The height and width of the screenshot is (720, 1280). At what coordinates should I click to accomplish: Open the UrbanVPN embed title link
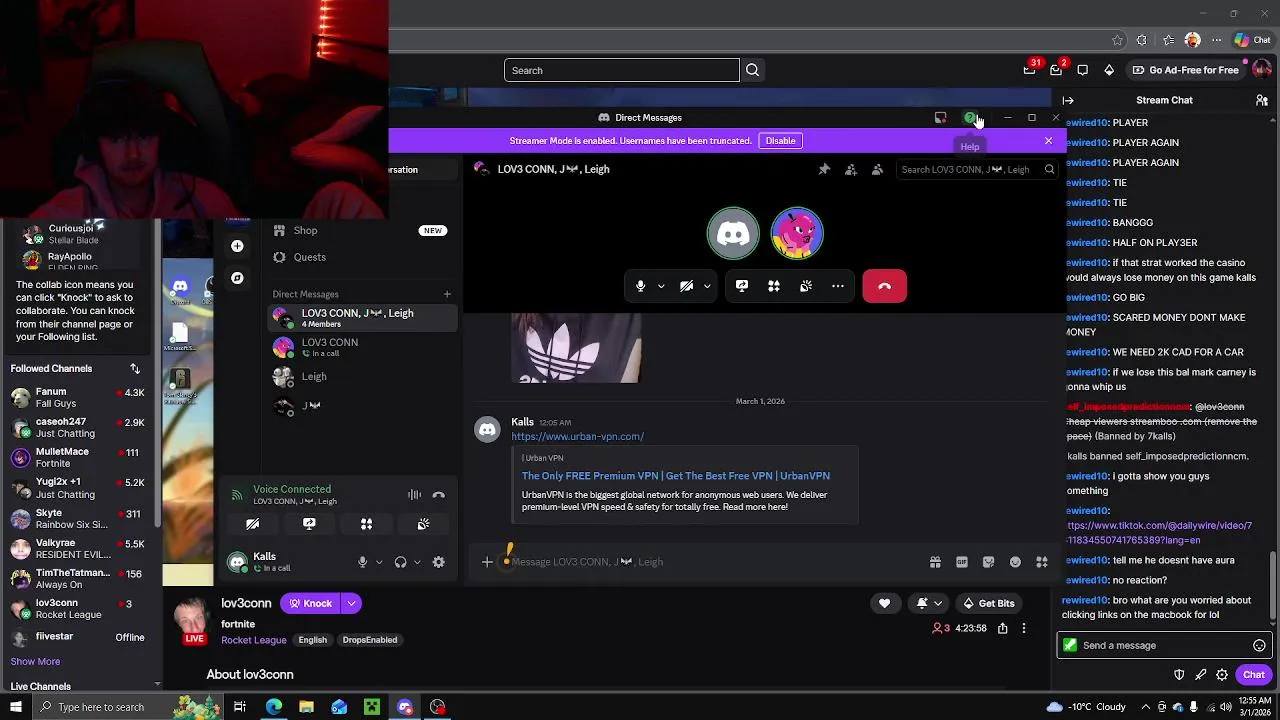pos(676,476)
